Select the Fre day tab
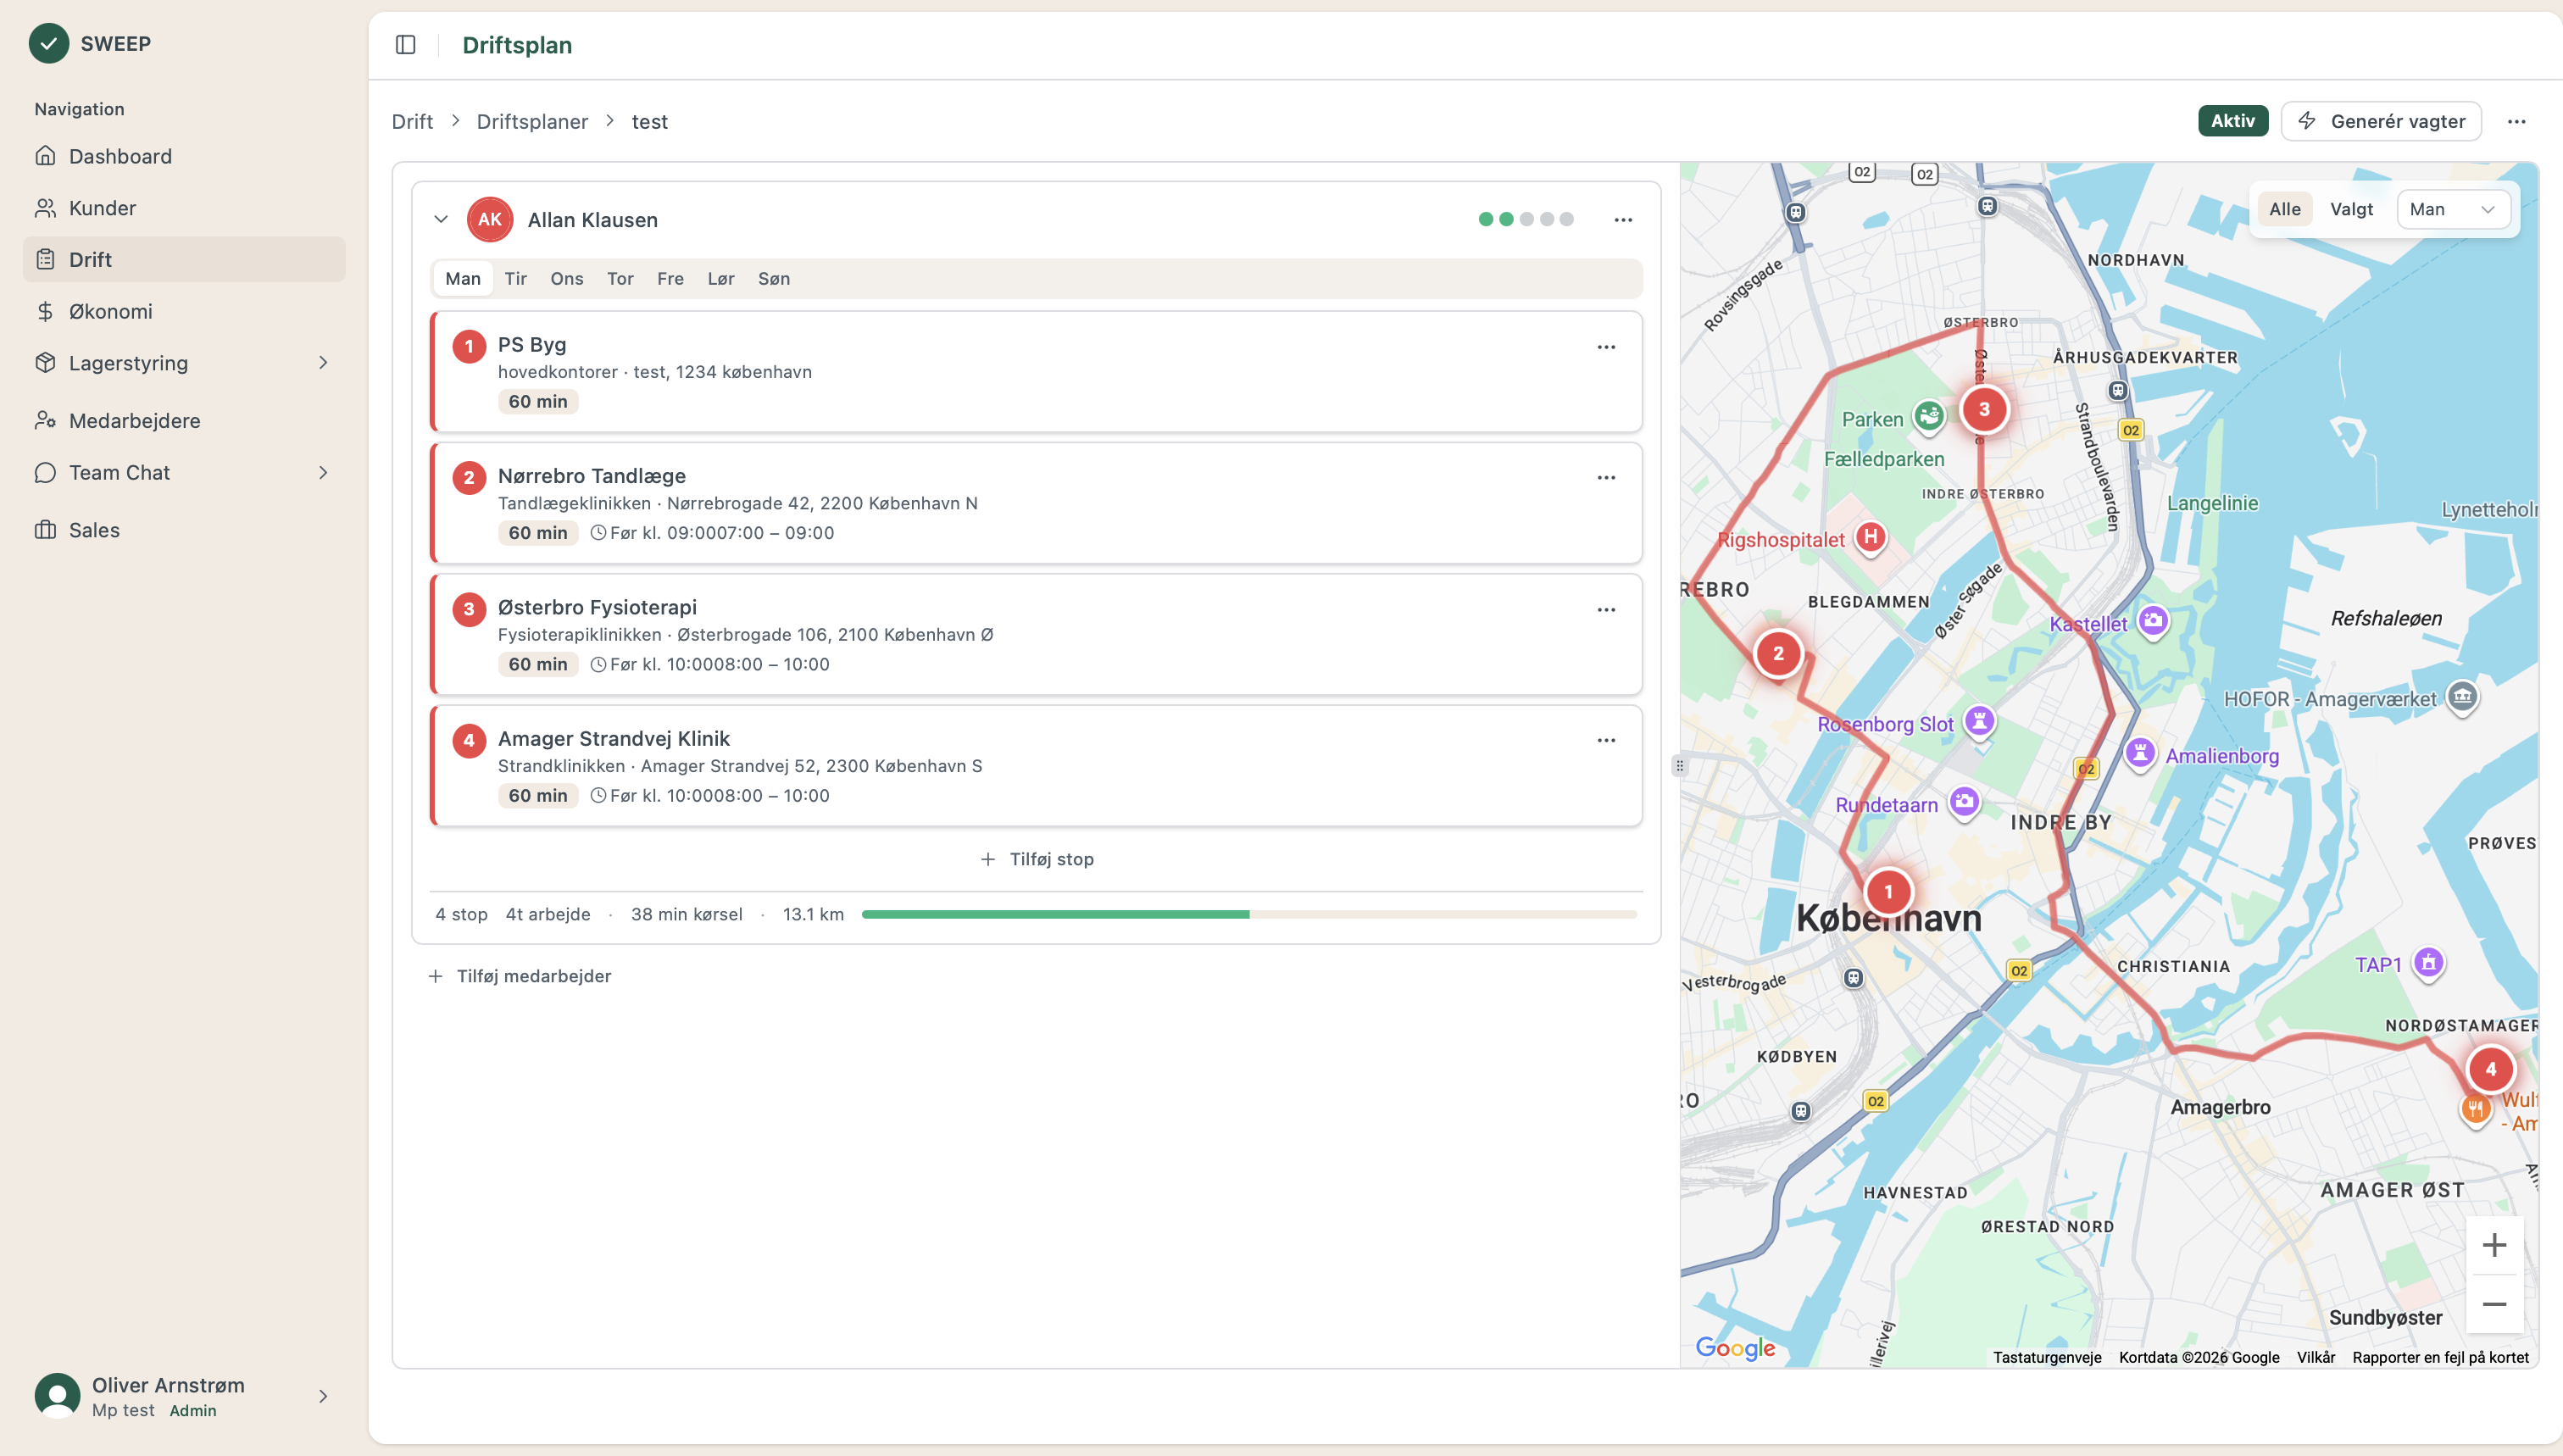Viewport: 2563px width, 1456px height. pos(670,279)
